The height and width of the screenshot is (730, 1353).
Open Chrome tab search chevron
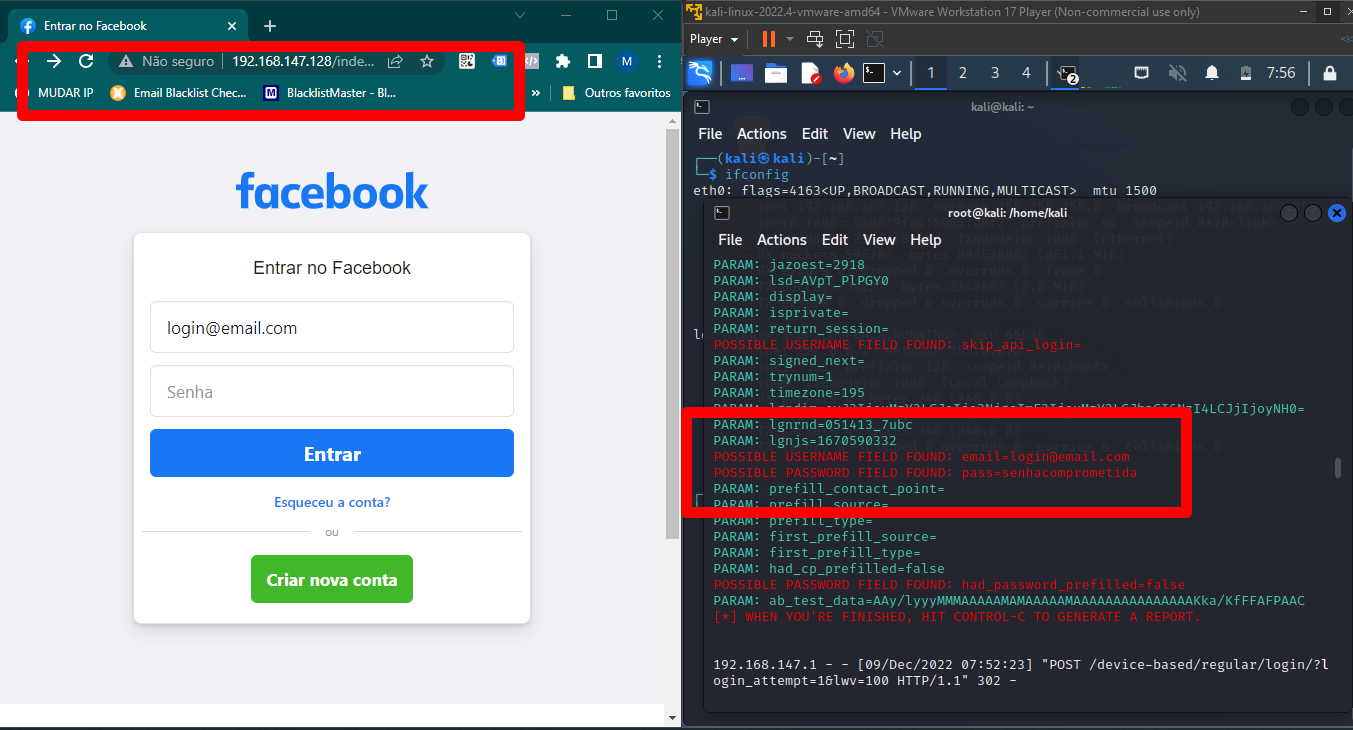520,15
